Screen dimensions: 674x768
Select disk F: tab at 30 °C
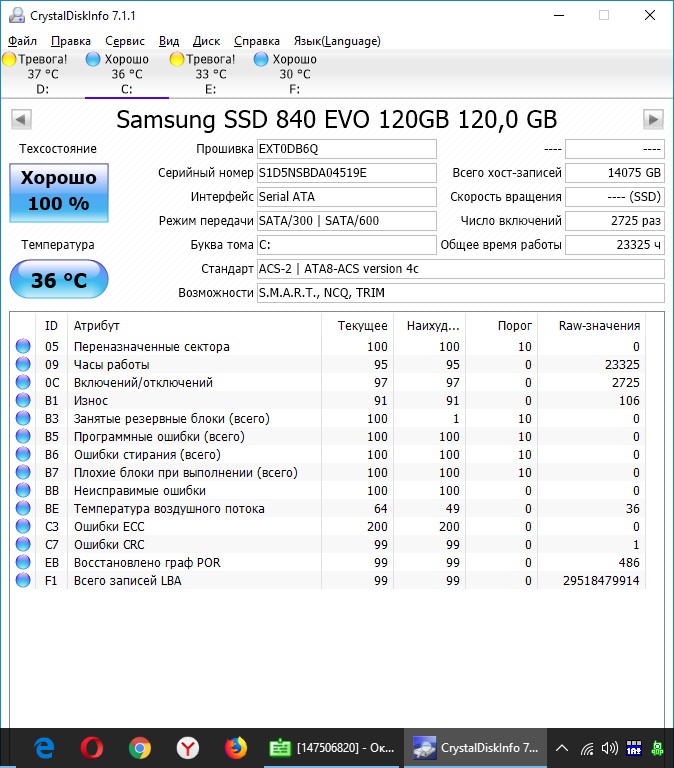[x=294, y=74]
